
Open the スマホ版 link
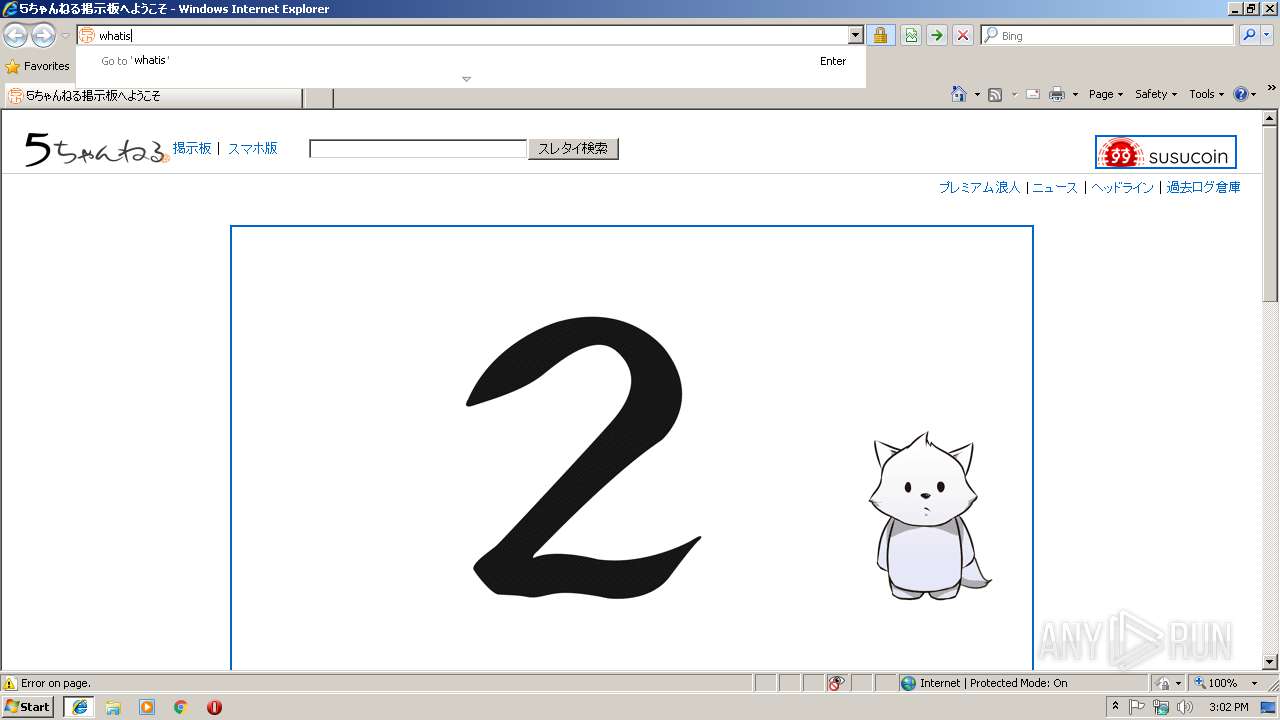pyautogui.click(x=252, y=148)
